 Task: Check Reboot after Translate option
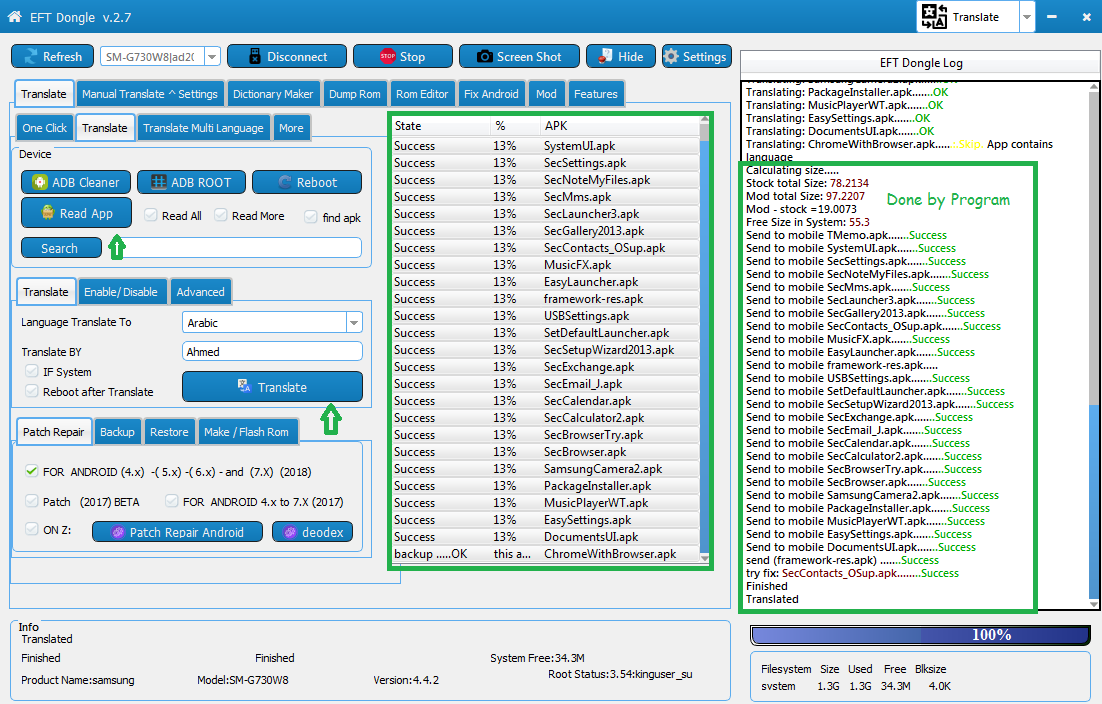pos(32,391)
